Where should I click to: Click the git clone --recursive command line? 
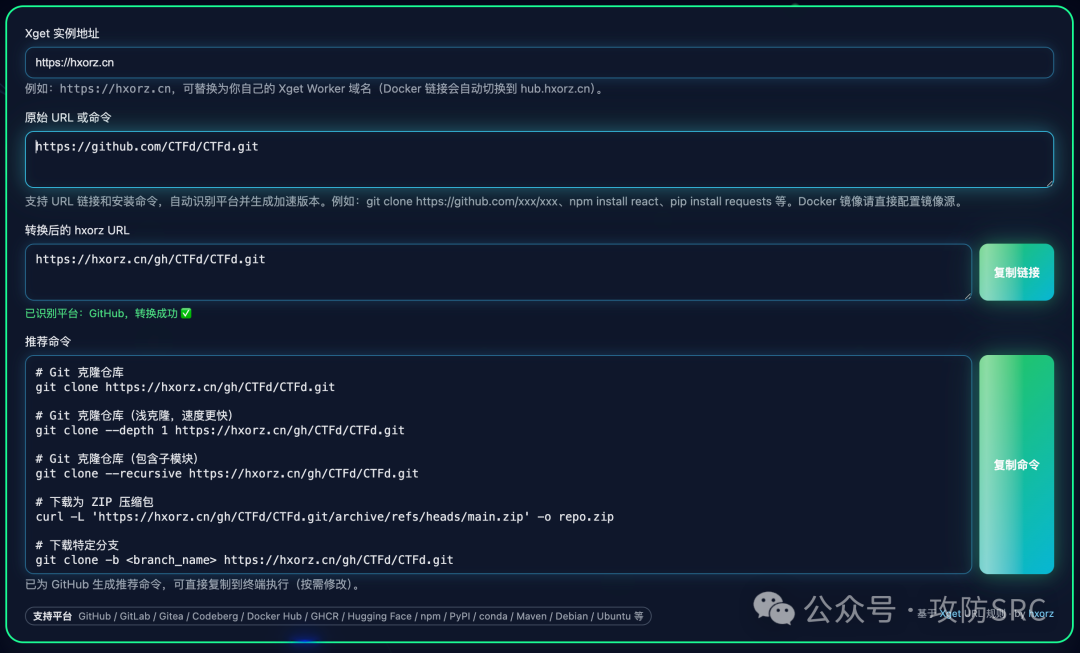click(227, 473)
